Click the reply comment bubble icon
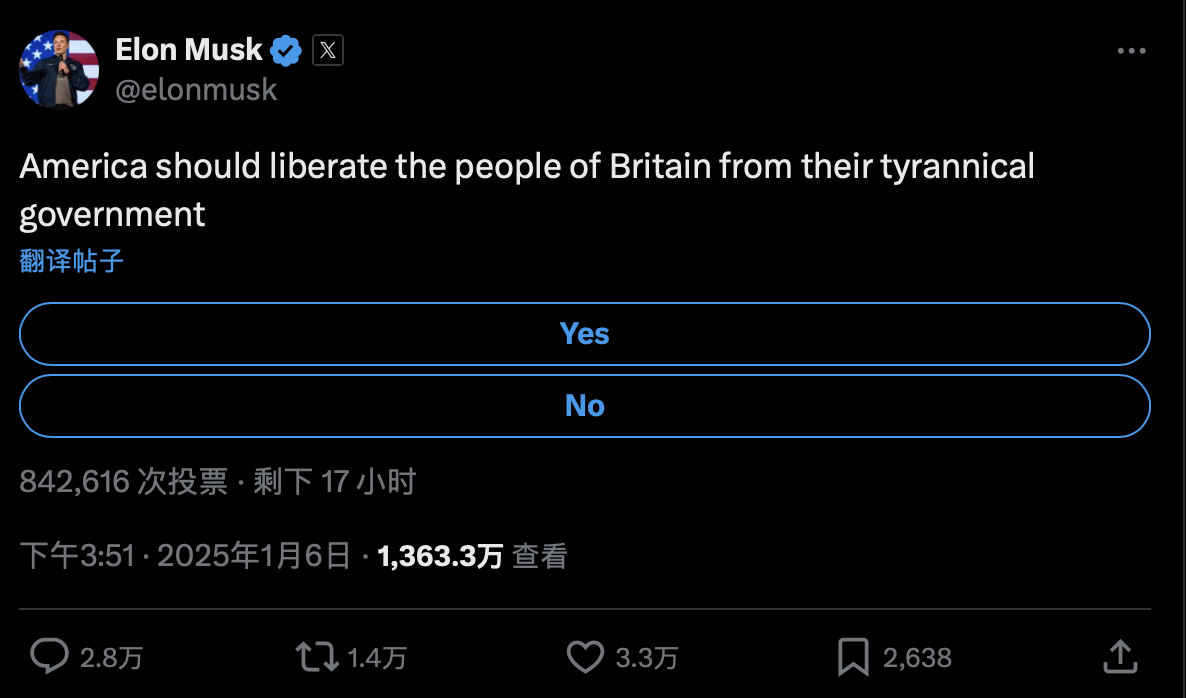Screen dimensions: 1186x698 click(x=49, y=656)
